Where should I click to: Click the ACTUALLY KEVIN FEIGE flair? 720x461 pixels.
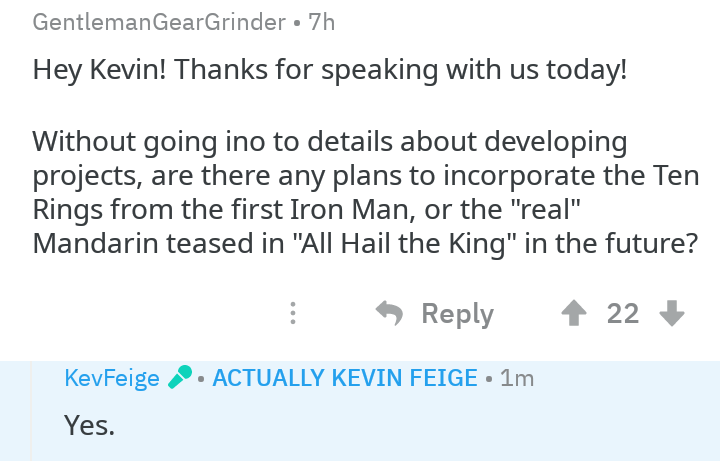coord(344,378)
